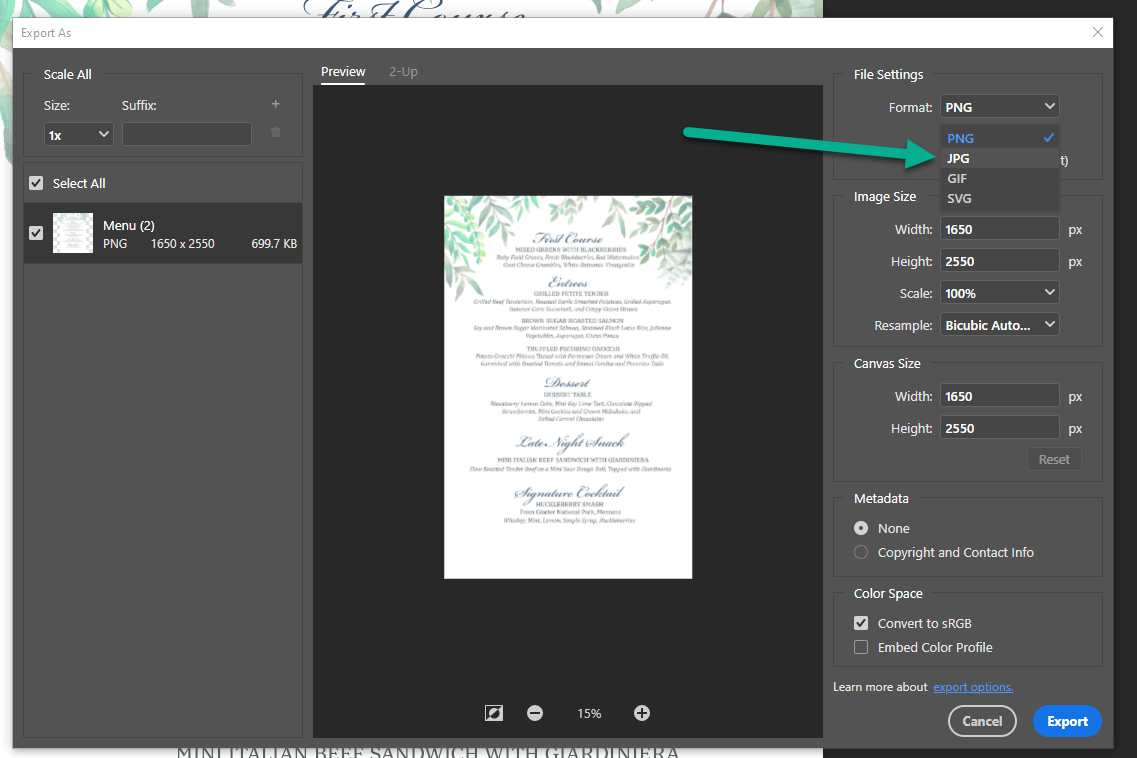Open the export options link
Viewport: 1137px width, 758px height.
point(972,687)
